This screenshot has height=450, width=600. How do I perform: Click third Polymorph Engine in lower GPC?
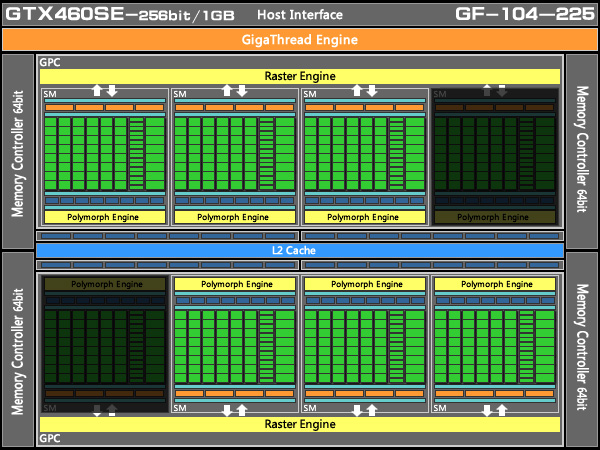pyautogui.click(x=365, y=284)
